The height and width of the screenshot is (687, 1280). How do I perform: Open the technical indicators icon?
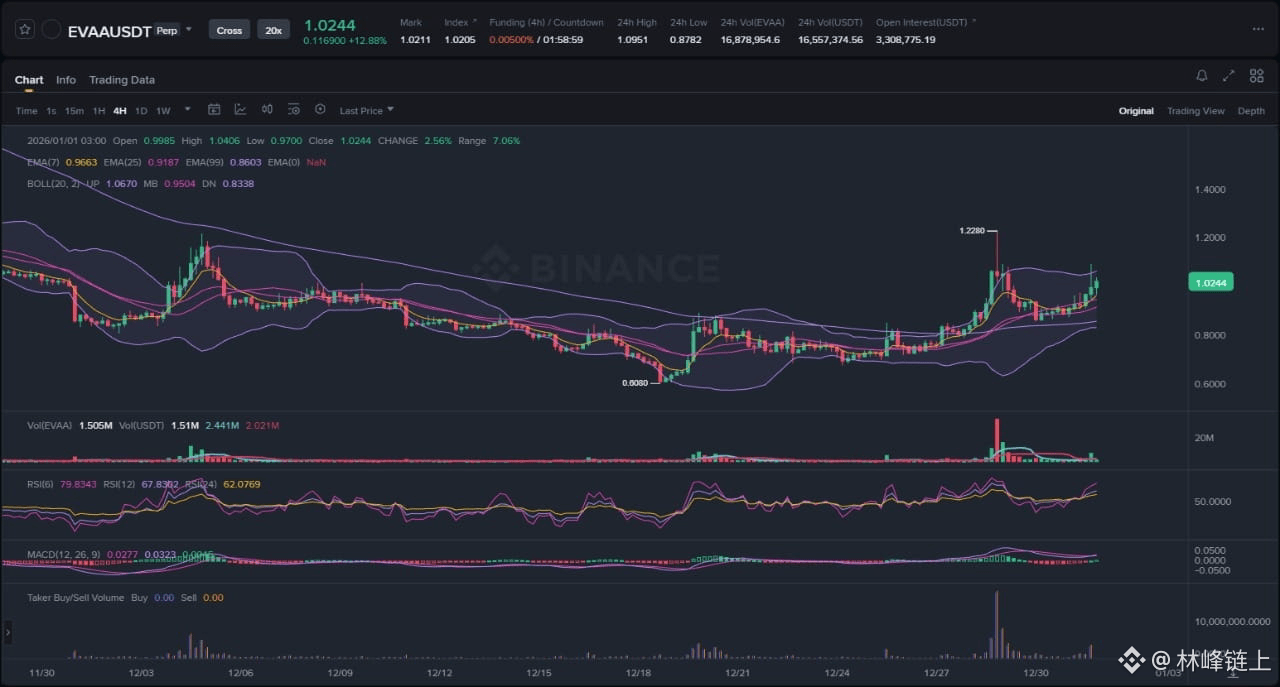241,110
